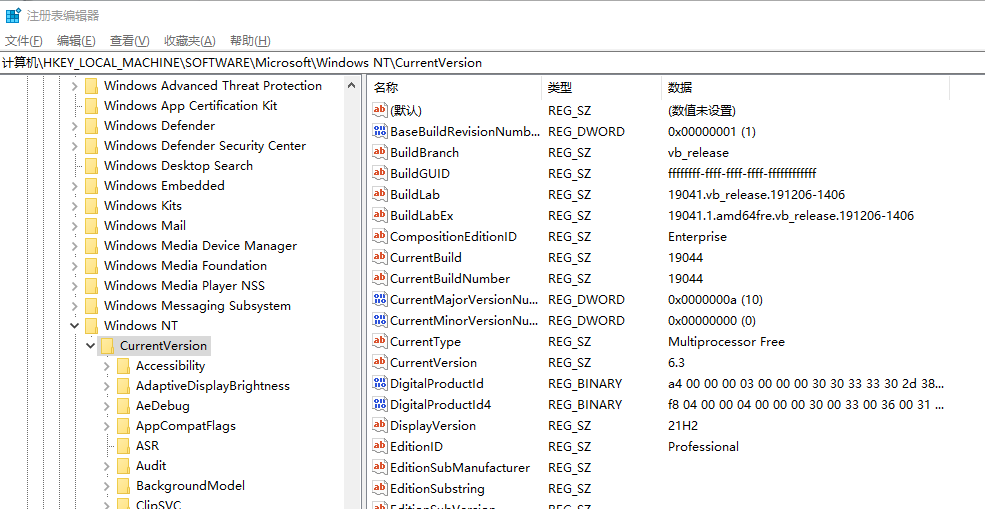Screen dimensions: 985x509
Task: Open the 查看(V) menu
Action: tap(129, 41)
